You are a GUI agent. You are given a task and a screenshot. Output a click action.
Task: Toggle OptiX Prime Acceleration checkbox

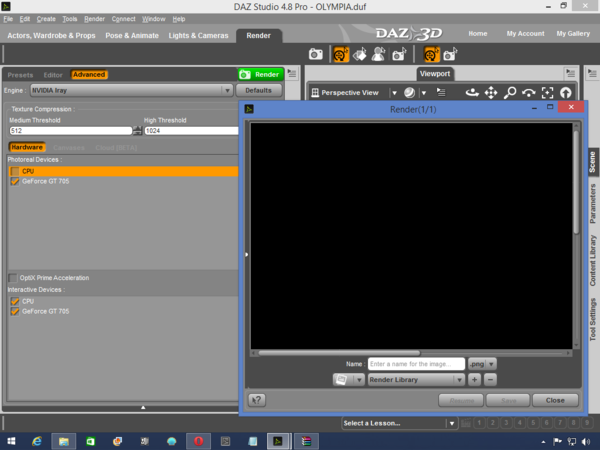tap(13, 278)
